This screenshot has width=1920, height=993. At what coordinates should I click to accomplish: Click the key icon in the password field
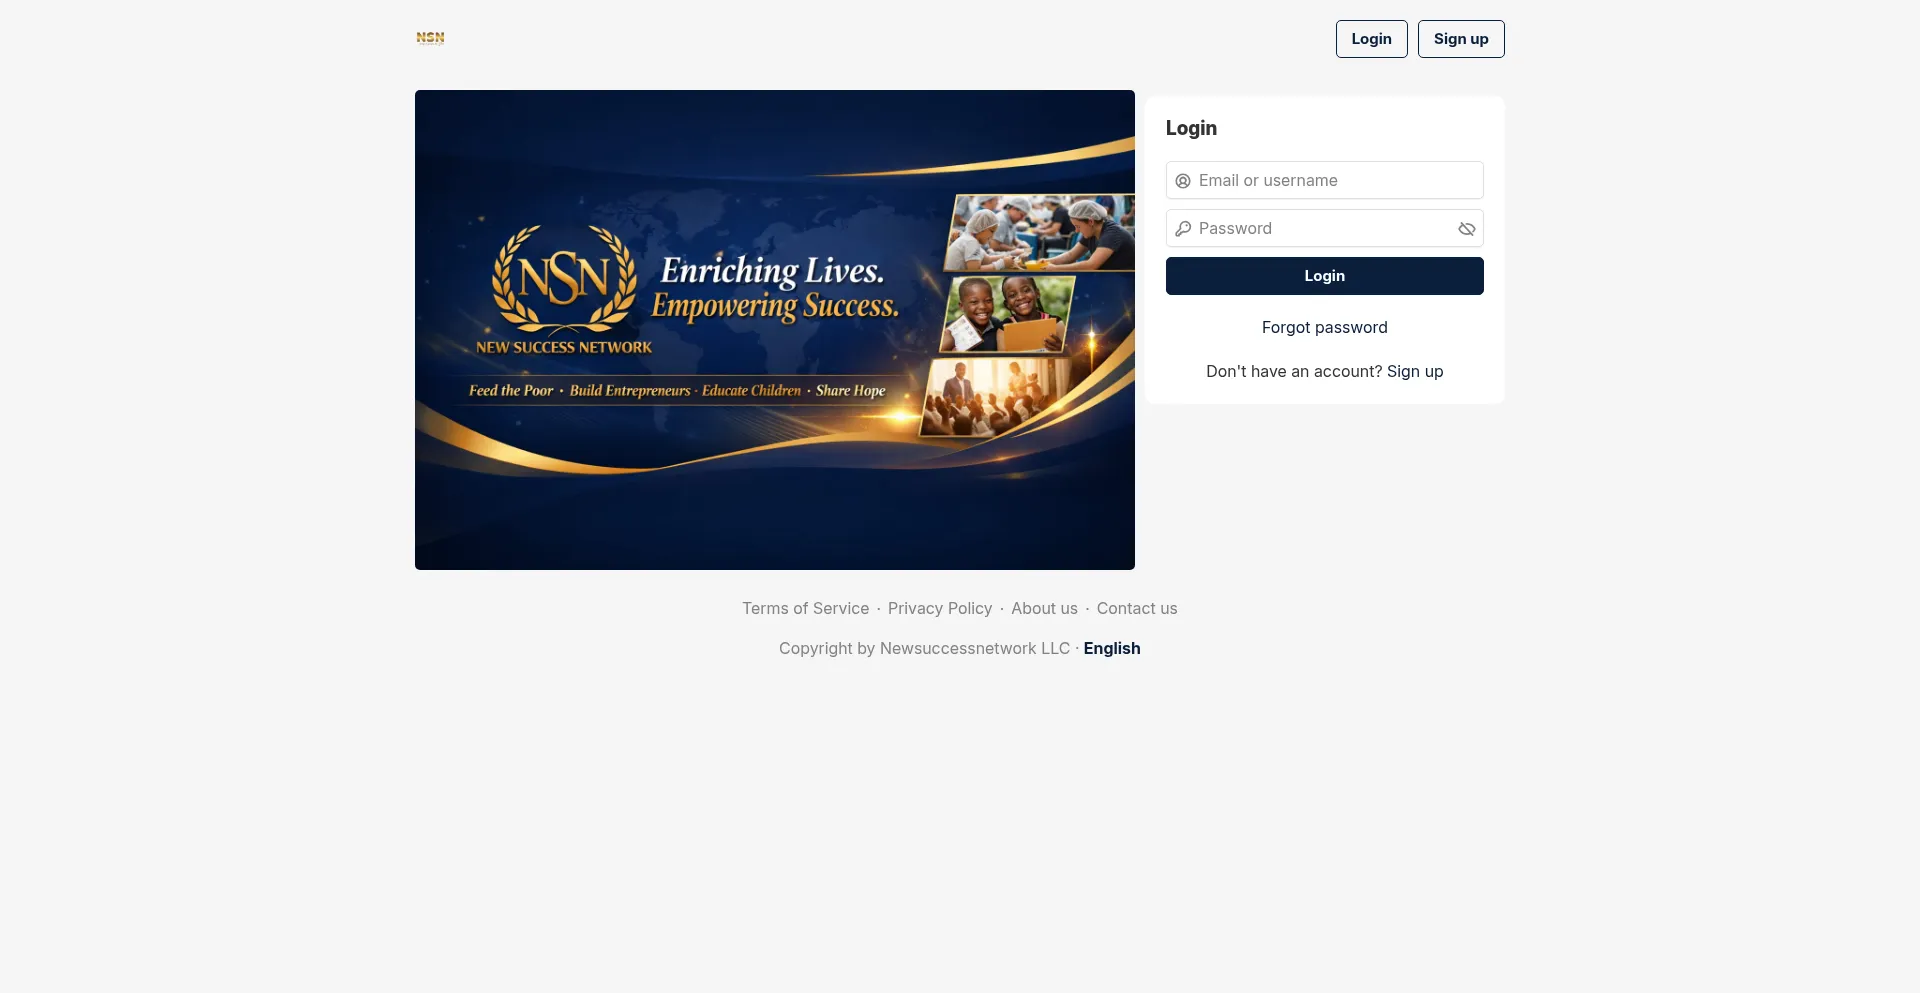[1183, 229]
